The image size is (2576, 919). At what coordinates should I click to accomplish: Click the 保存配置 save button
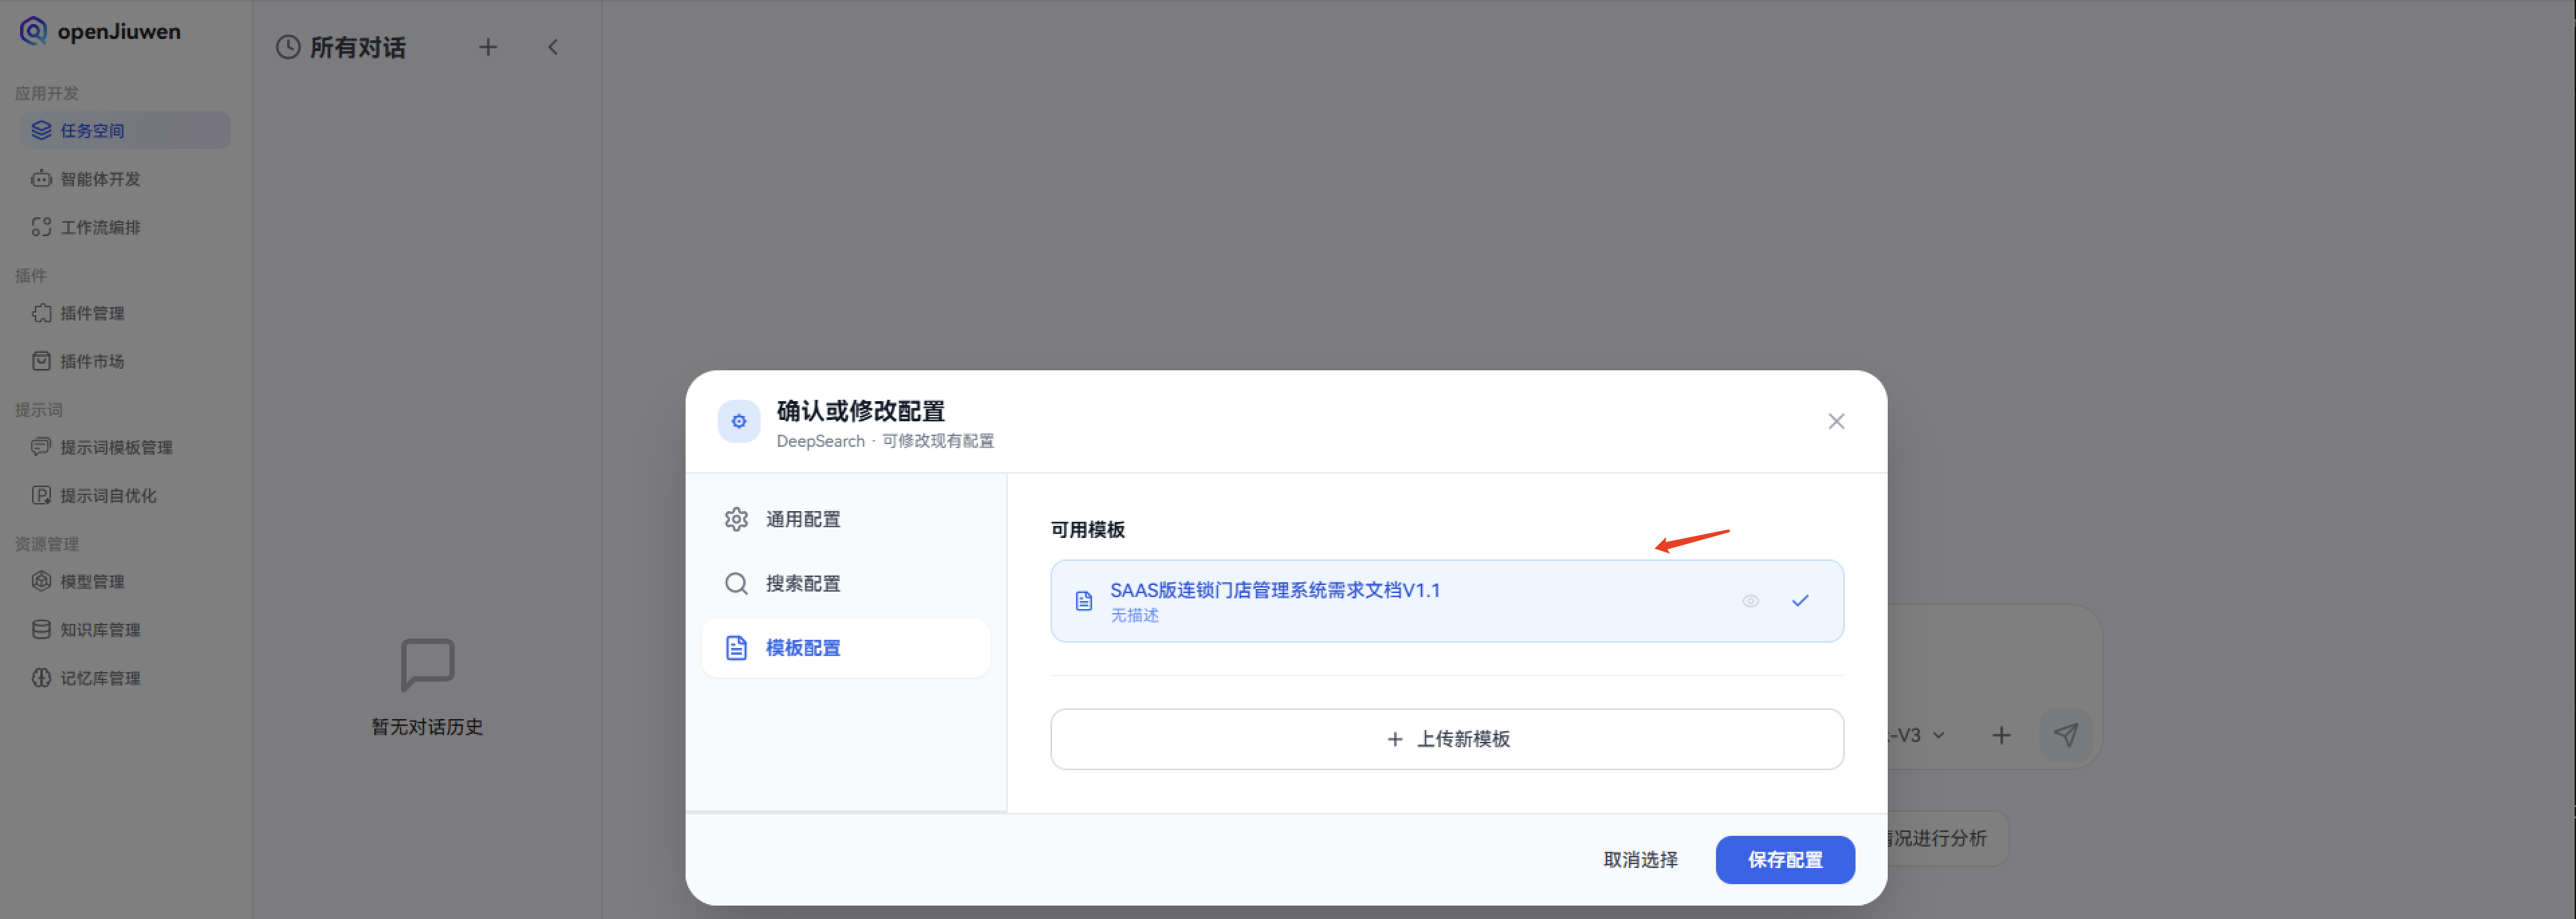point(1784,859)
